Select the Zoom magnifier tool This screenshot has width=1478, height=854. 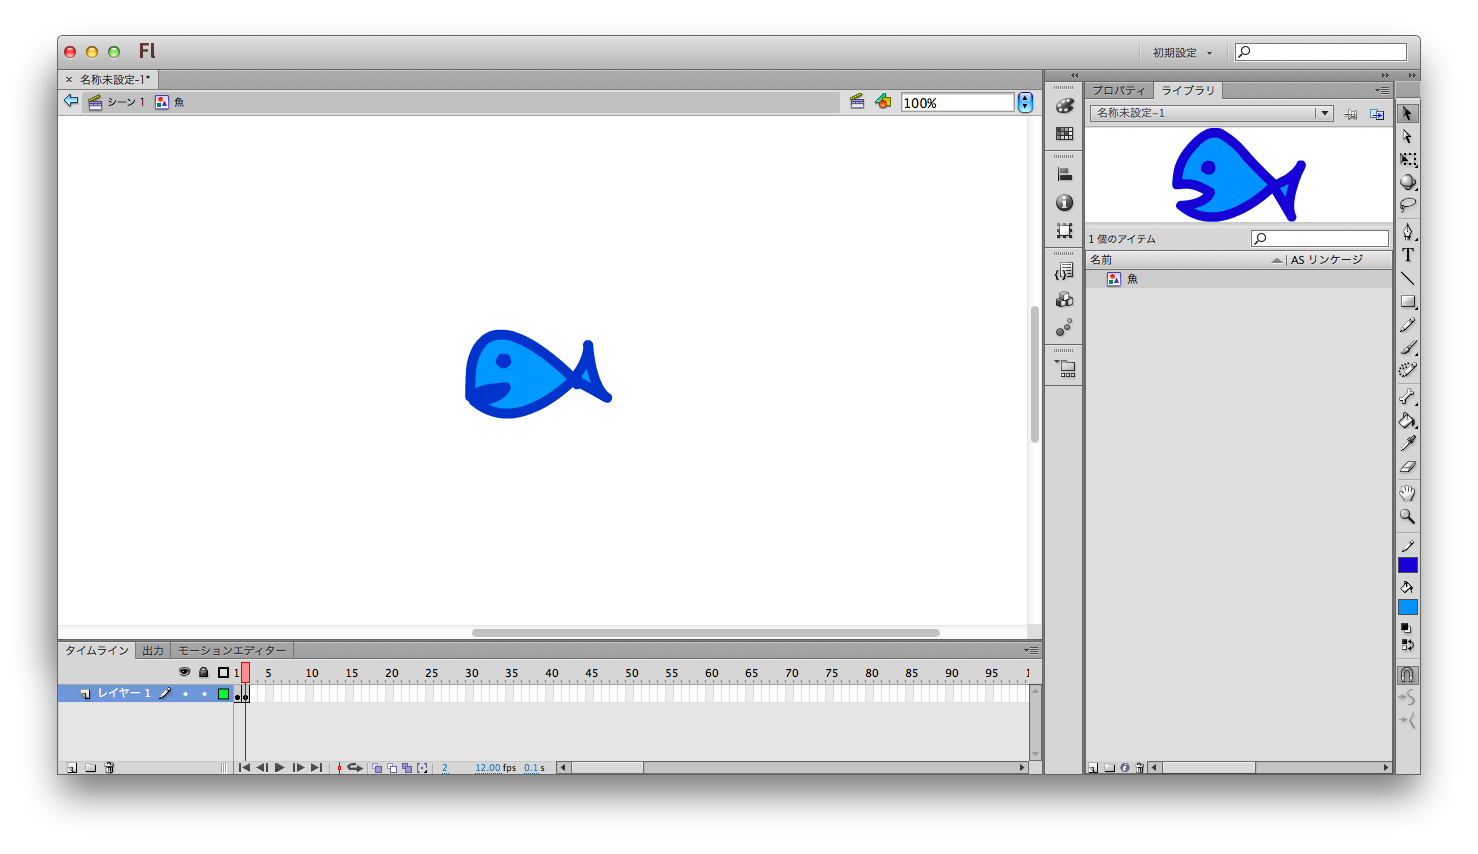pos(1407,517)
